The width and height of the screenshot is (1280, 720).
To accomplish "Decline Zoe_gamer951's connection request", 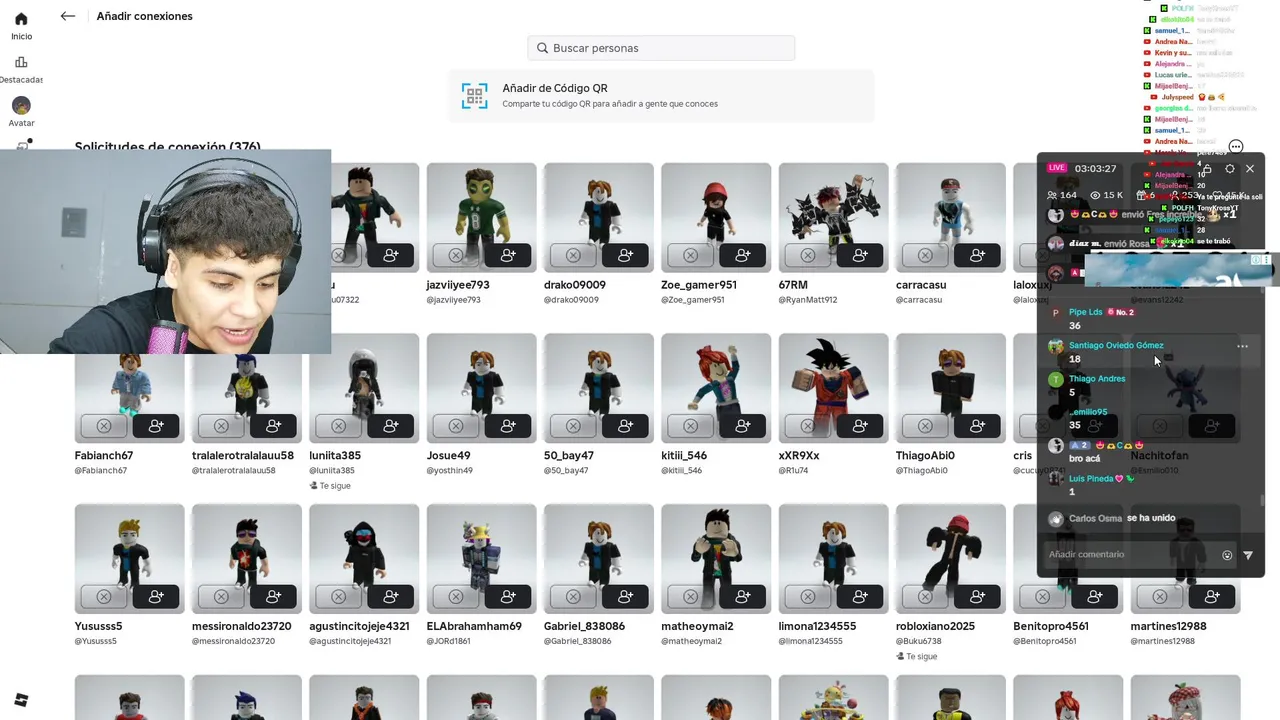I will pyautogui.click(x=690, y=256).
